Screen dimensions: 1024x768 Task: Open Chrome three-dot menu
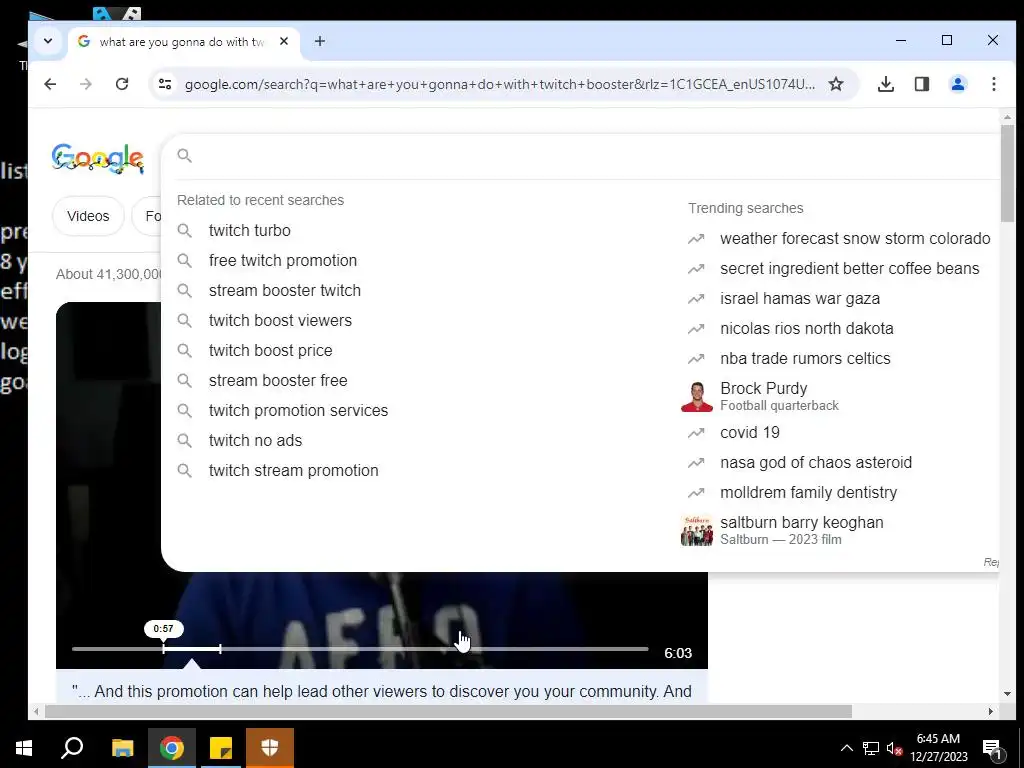993,84
